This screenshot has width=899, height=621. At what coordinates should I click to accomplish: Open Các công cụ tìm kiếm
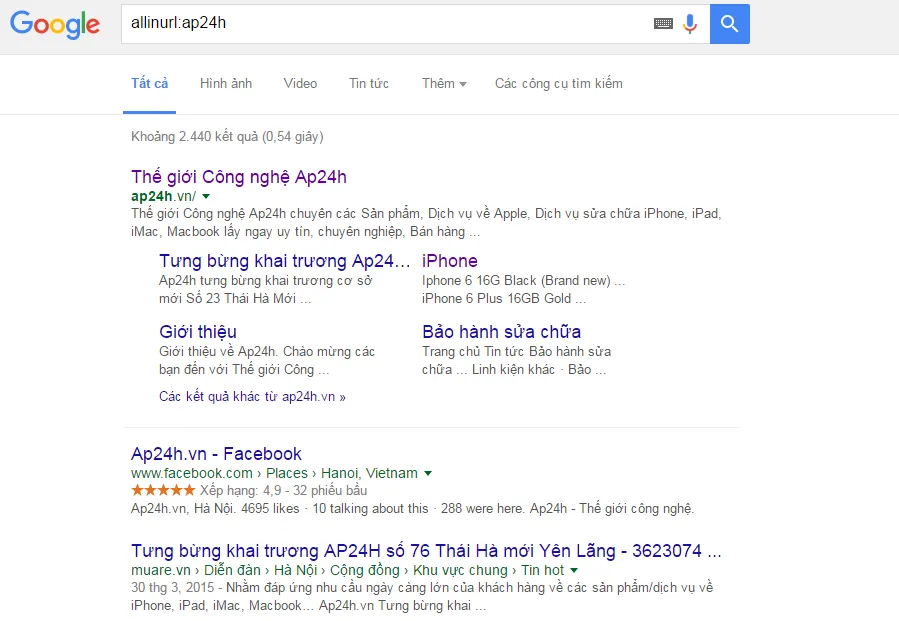[x=558, y=84]
